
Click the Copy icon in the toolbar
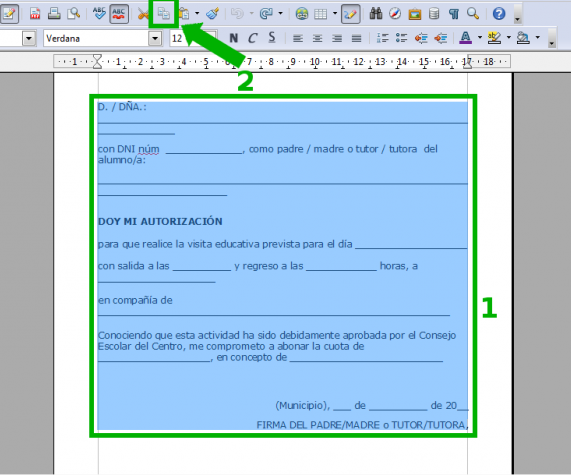coord(164,14)
